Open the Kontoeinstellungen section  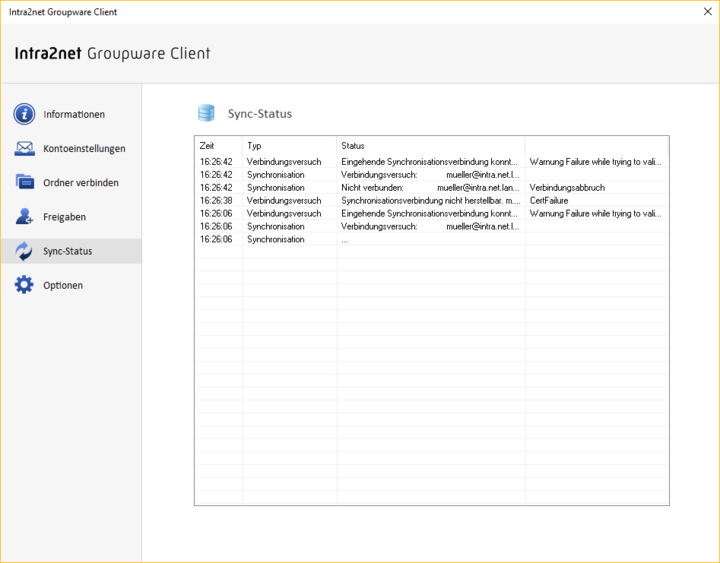click(x=84, y=149)
